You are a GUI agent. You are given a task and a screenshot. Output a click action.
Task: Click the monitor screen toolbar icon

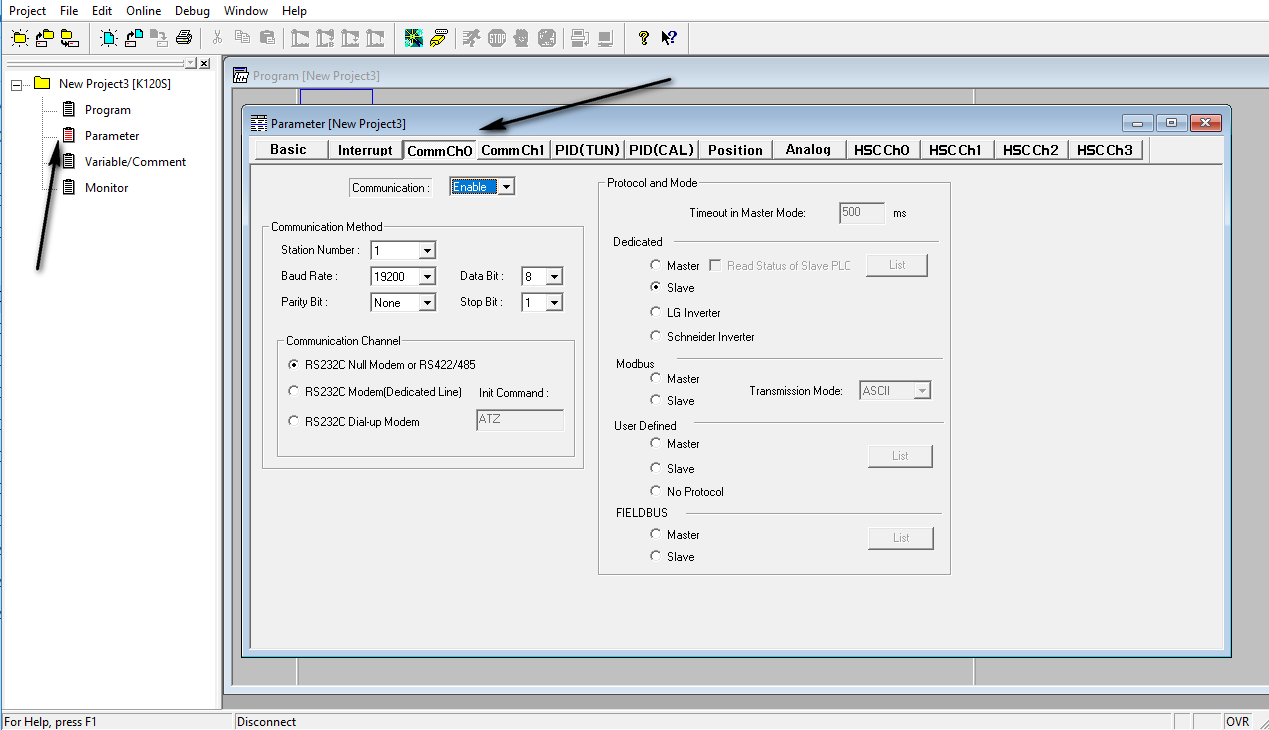pyautogui.click(x=605, y=38)
